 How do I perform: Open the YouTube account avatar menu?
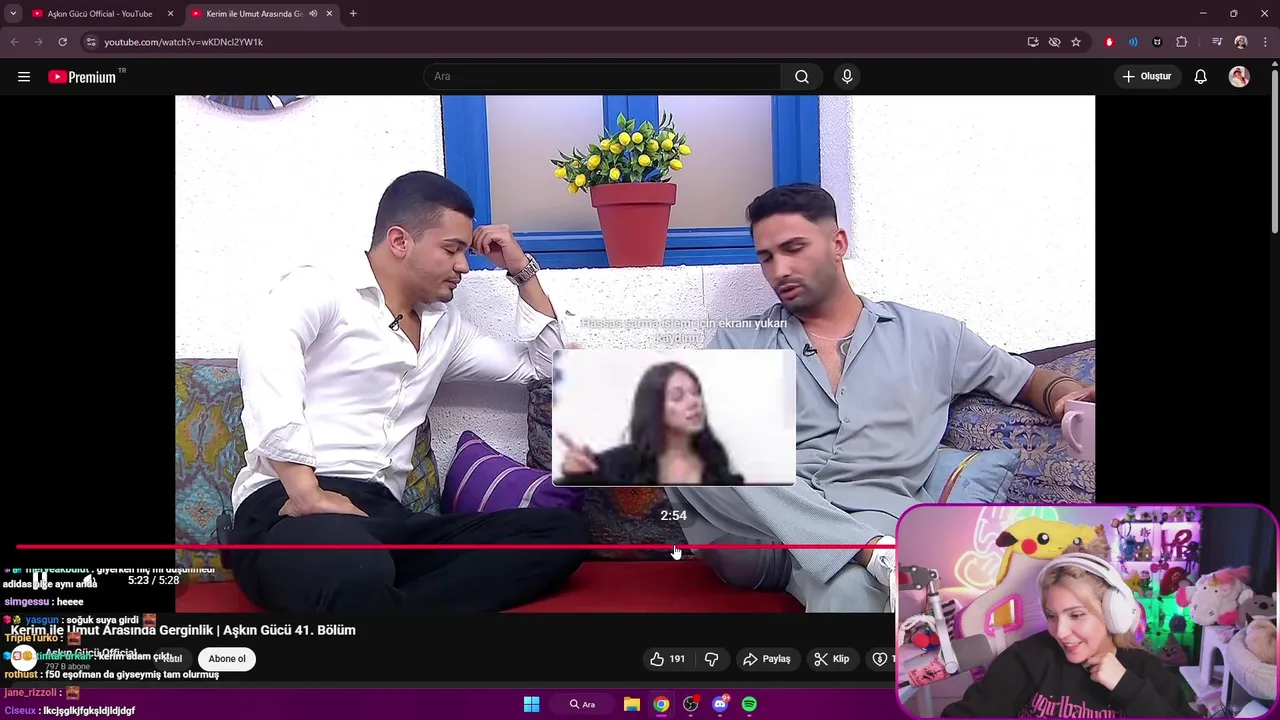point(1239,77)
